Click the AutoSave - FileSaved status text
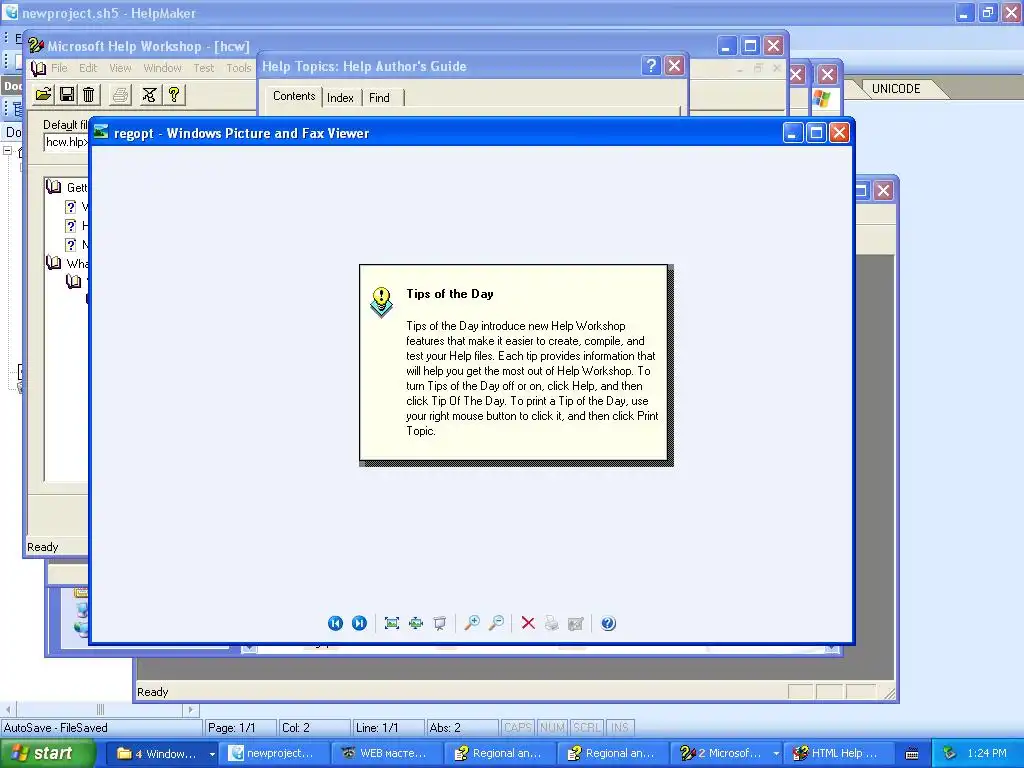Screen dimensions: 1024x768 point(56,728)
